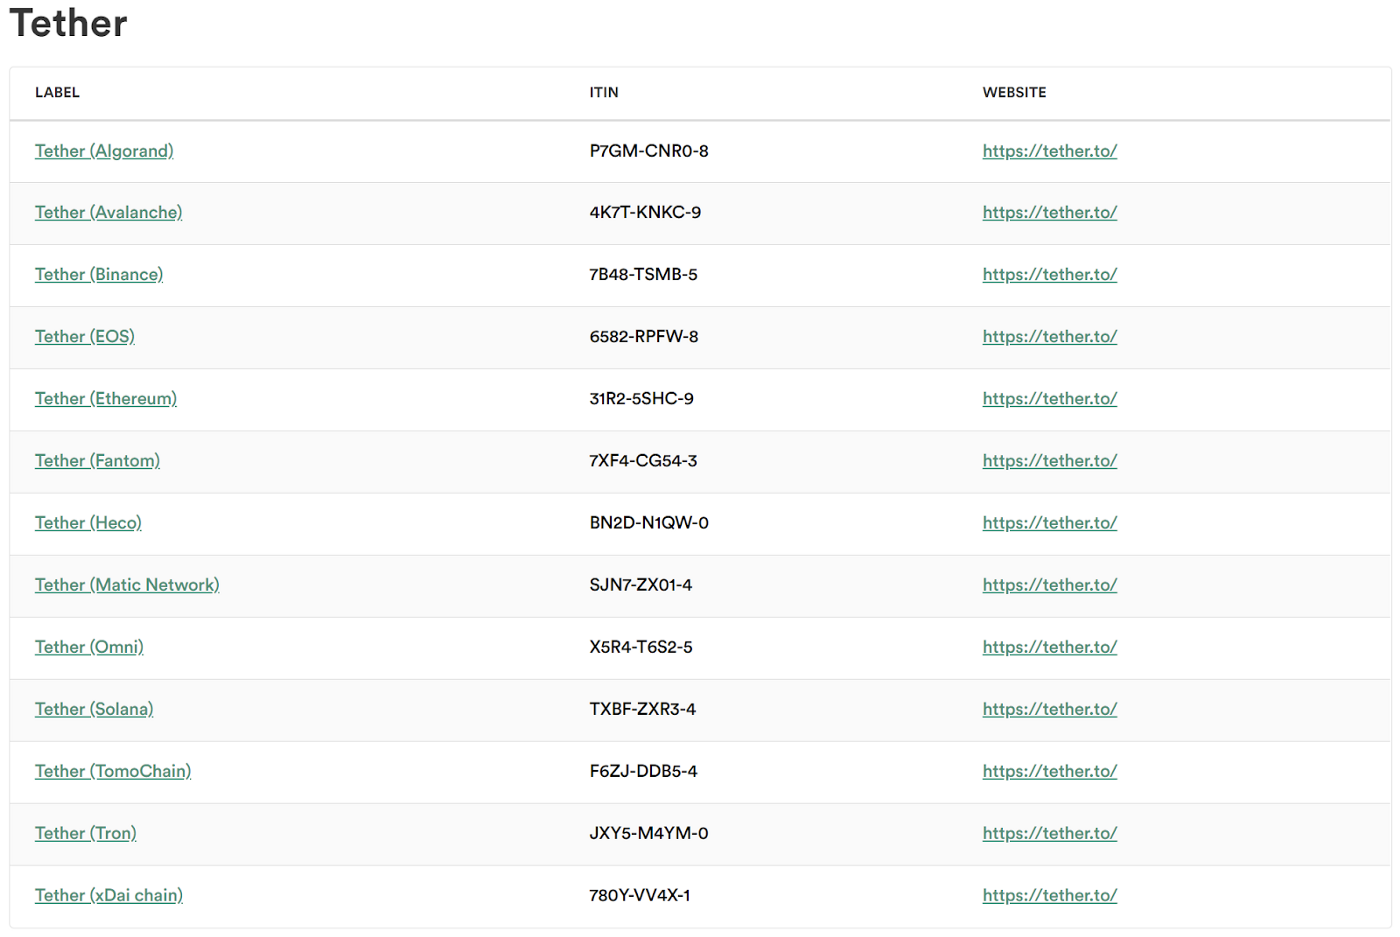This screenshot has height=937, width=1400.
Task: Open the Tether (TomoChain) link
Action: (113, 771)
